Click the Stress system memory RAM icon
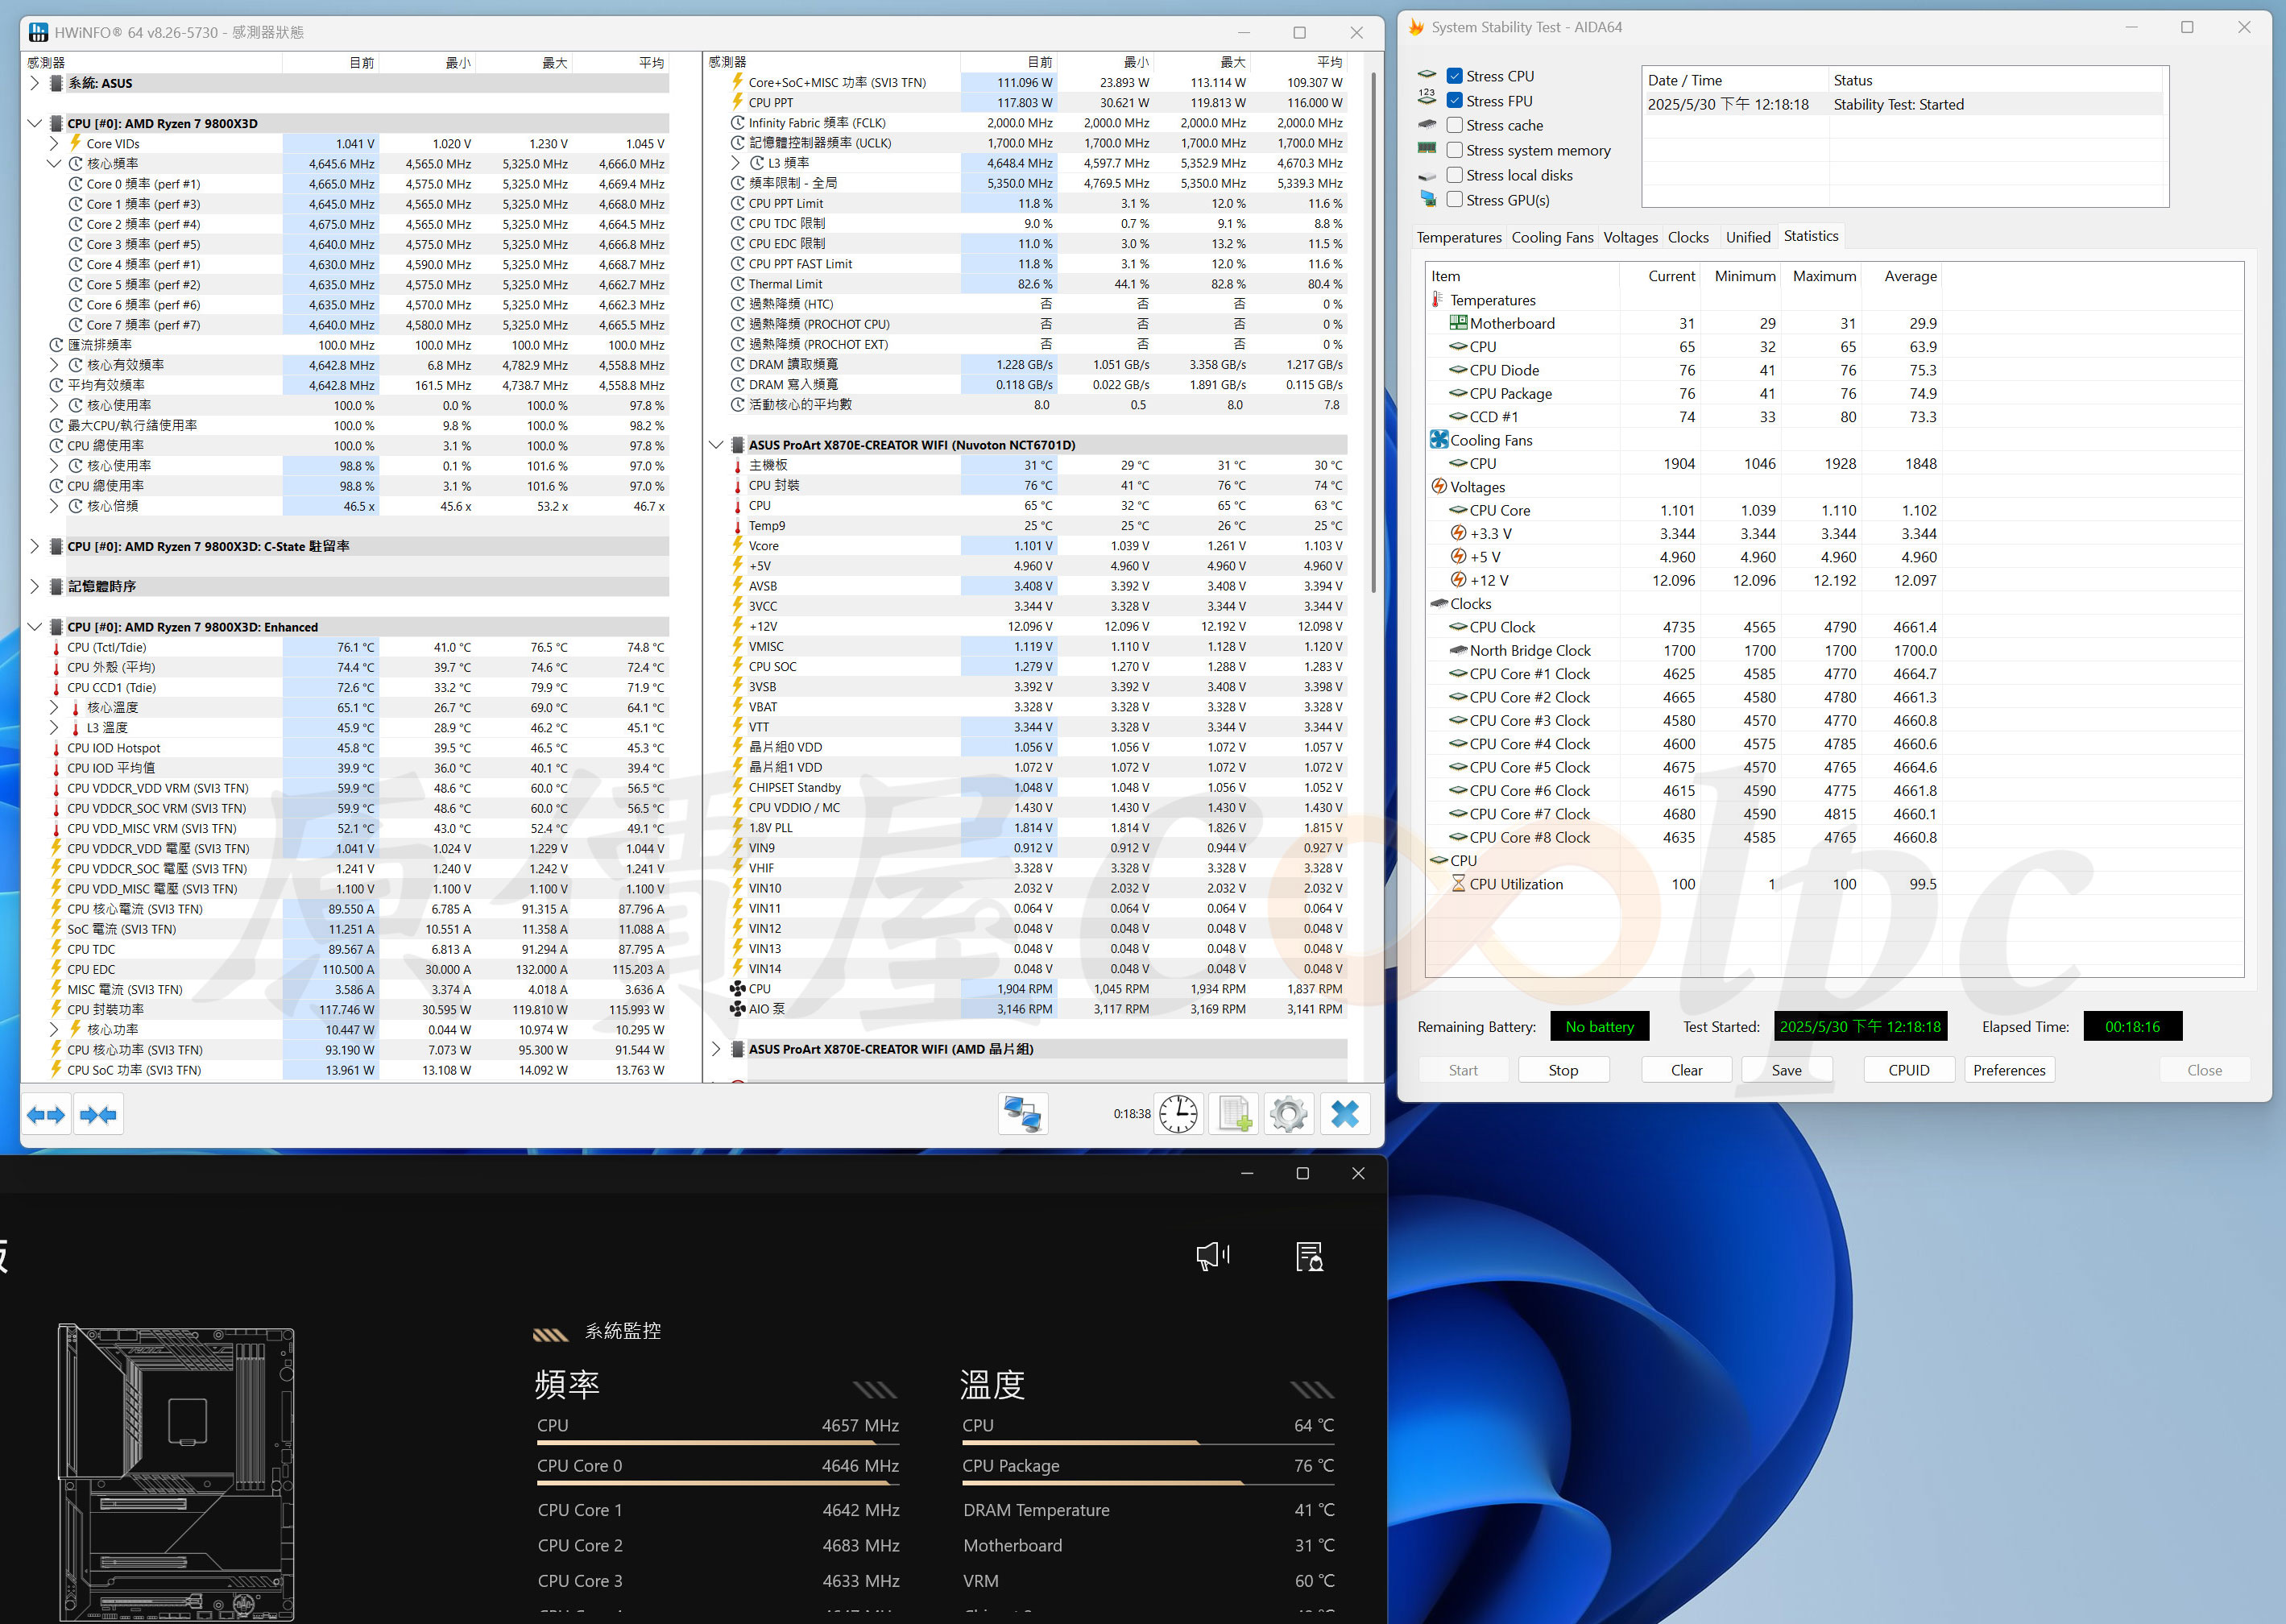 [x=1427, y=149]
